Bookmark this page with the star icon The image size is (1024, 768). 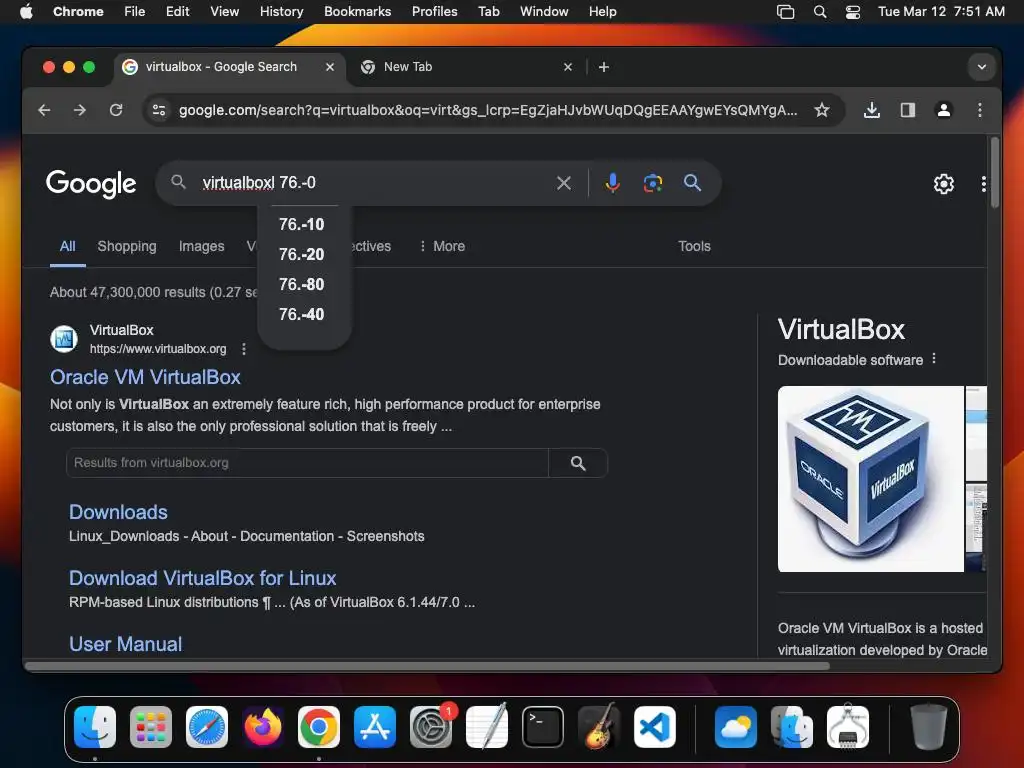pyautogui.click(x=822, y=110)
